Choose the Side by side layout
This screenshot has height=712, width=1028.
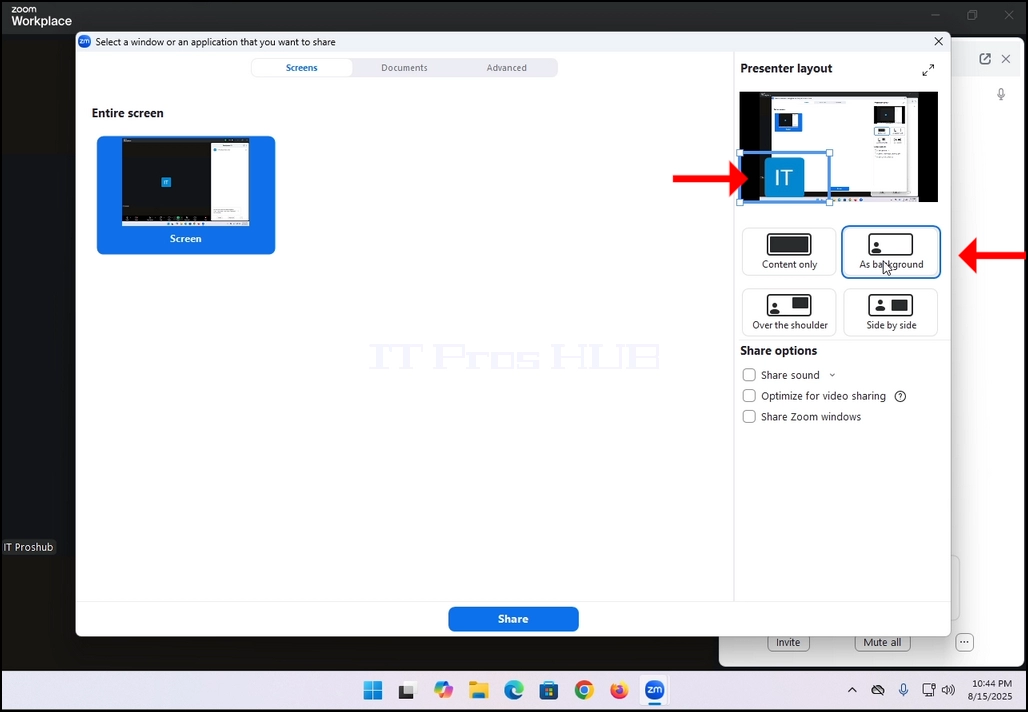(891, 312)
